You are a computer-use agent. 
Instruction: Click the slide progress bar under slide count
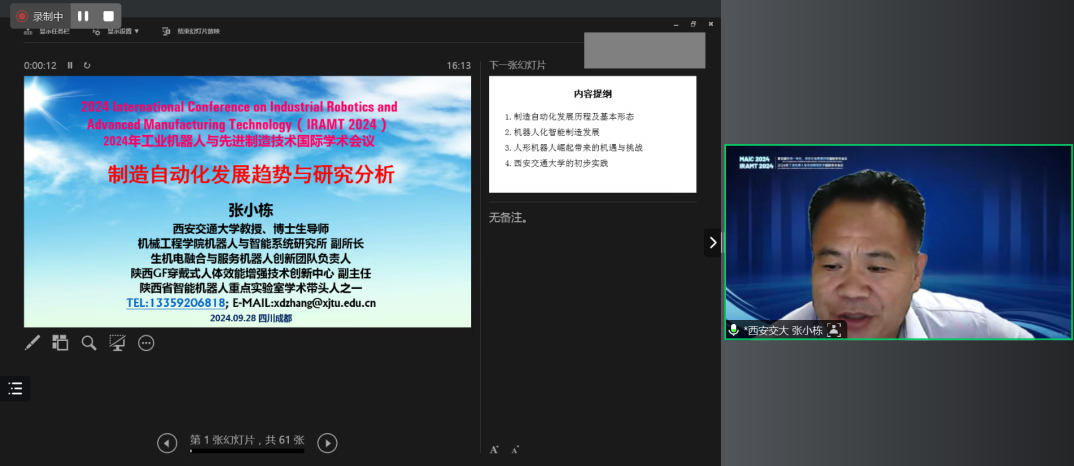(247, 451)
